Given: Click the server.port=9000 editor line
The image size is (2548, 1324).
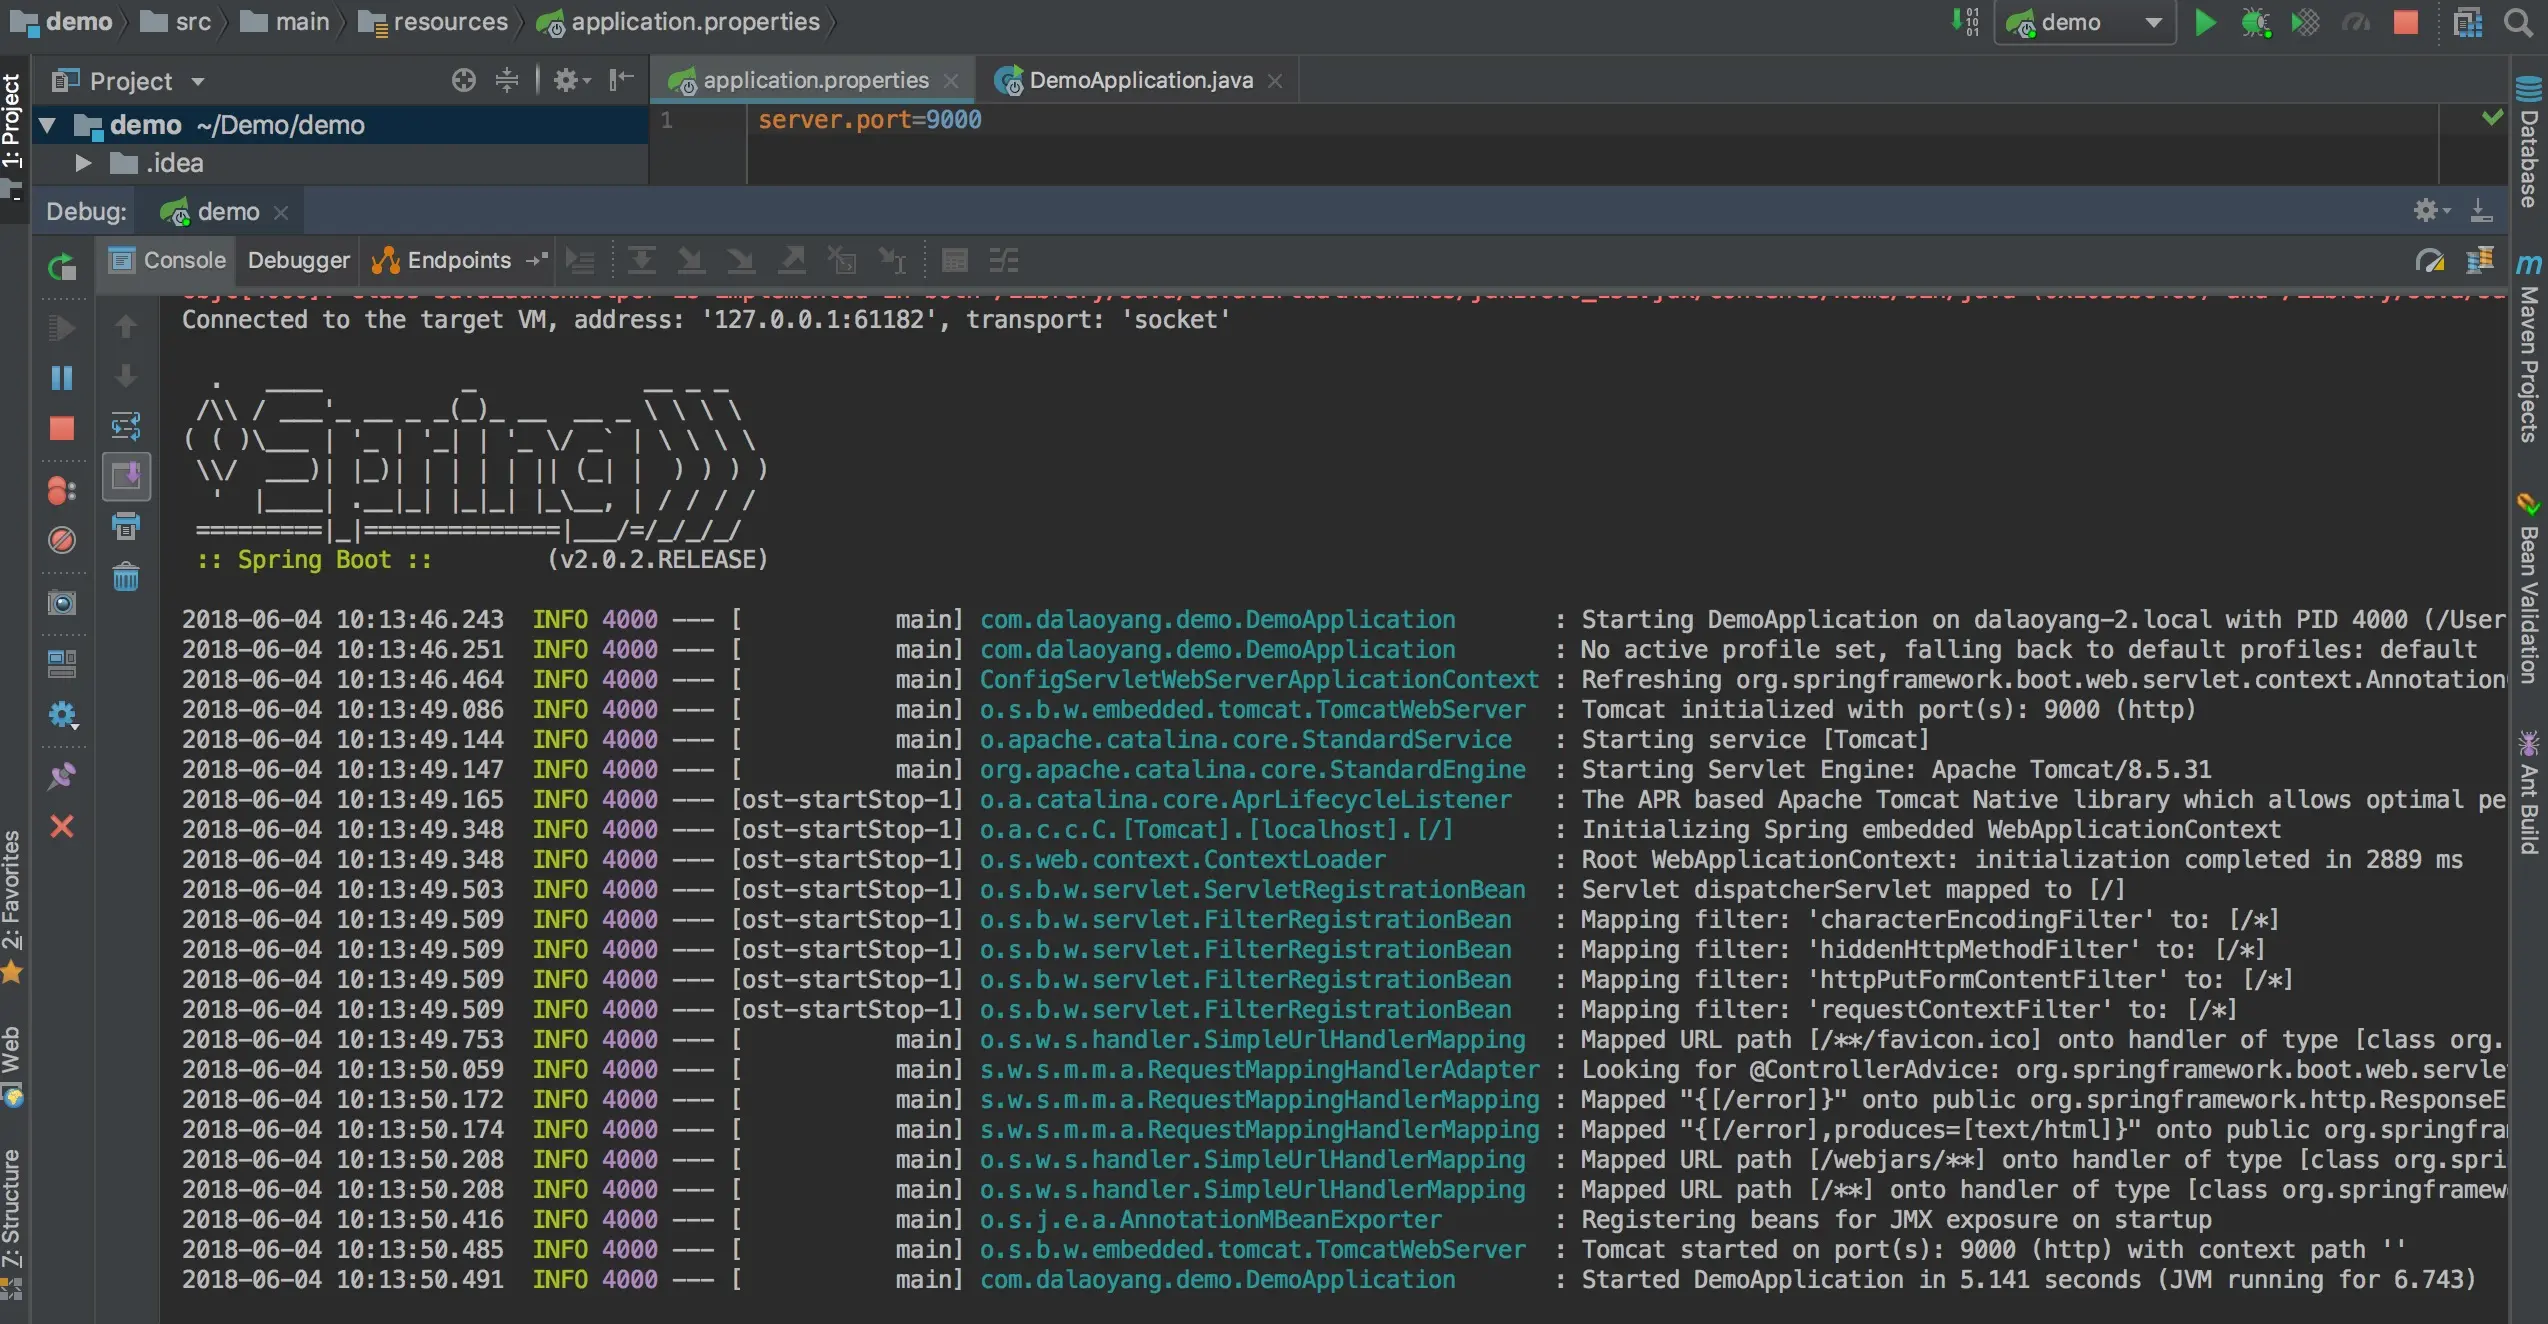Looking at the screenshot, I should [x=869, y=120].
